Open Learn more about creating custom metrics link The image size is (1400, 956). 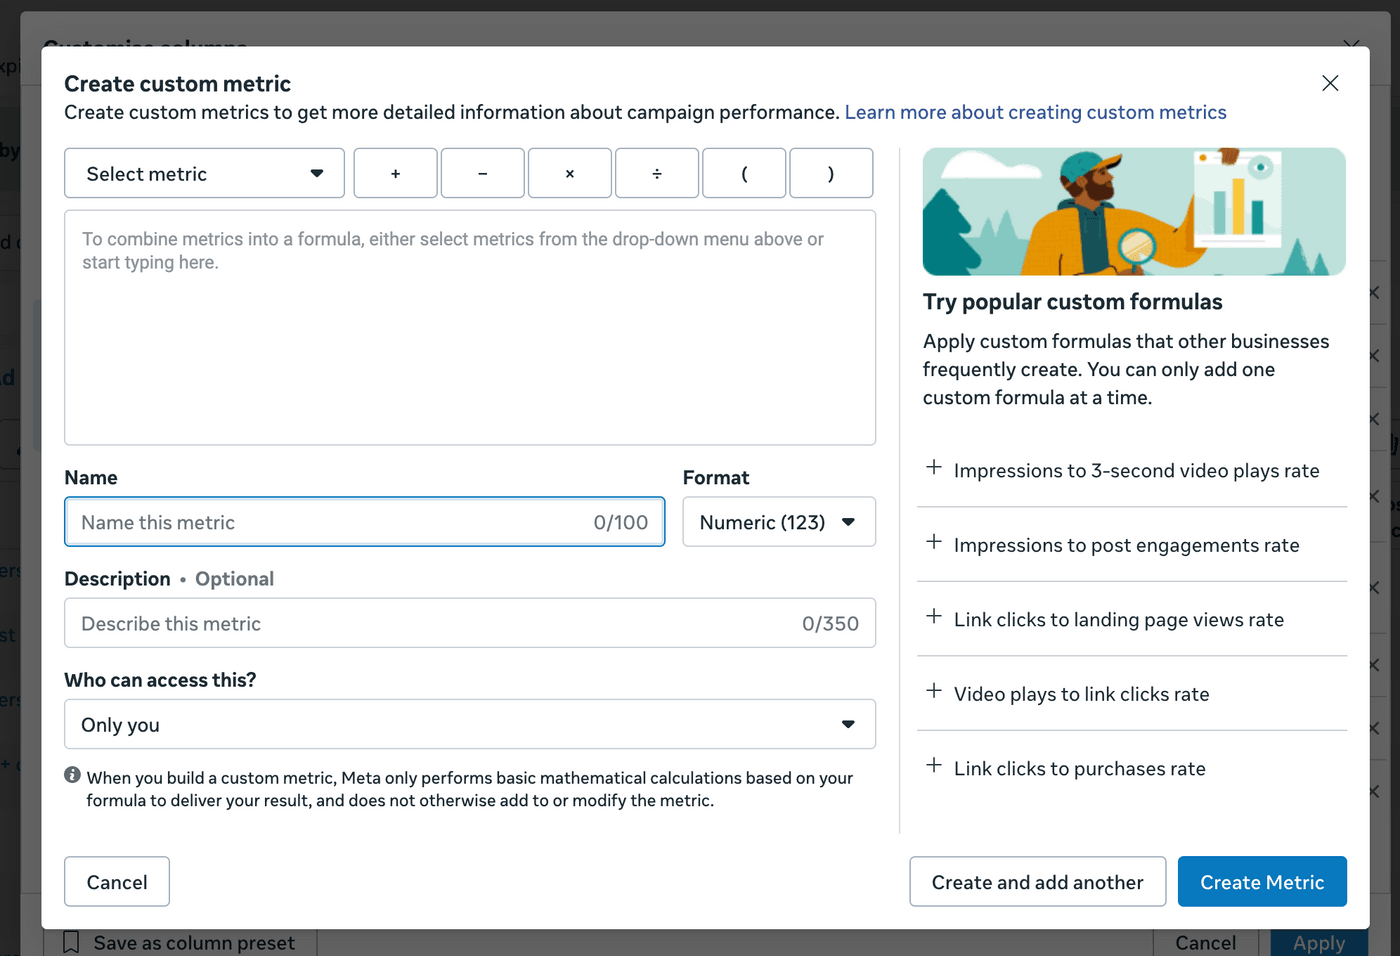click(x=1035, y=112)
